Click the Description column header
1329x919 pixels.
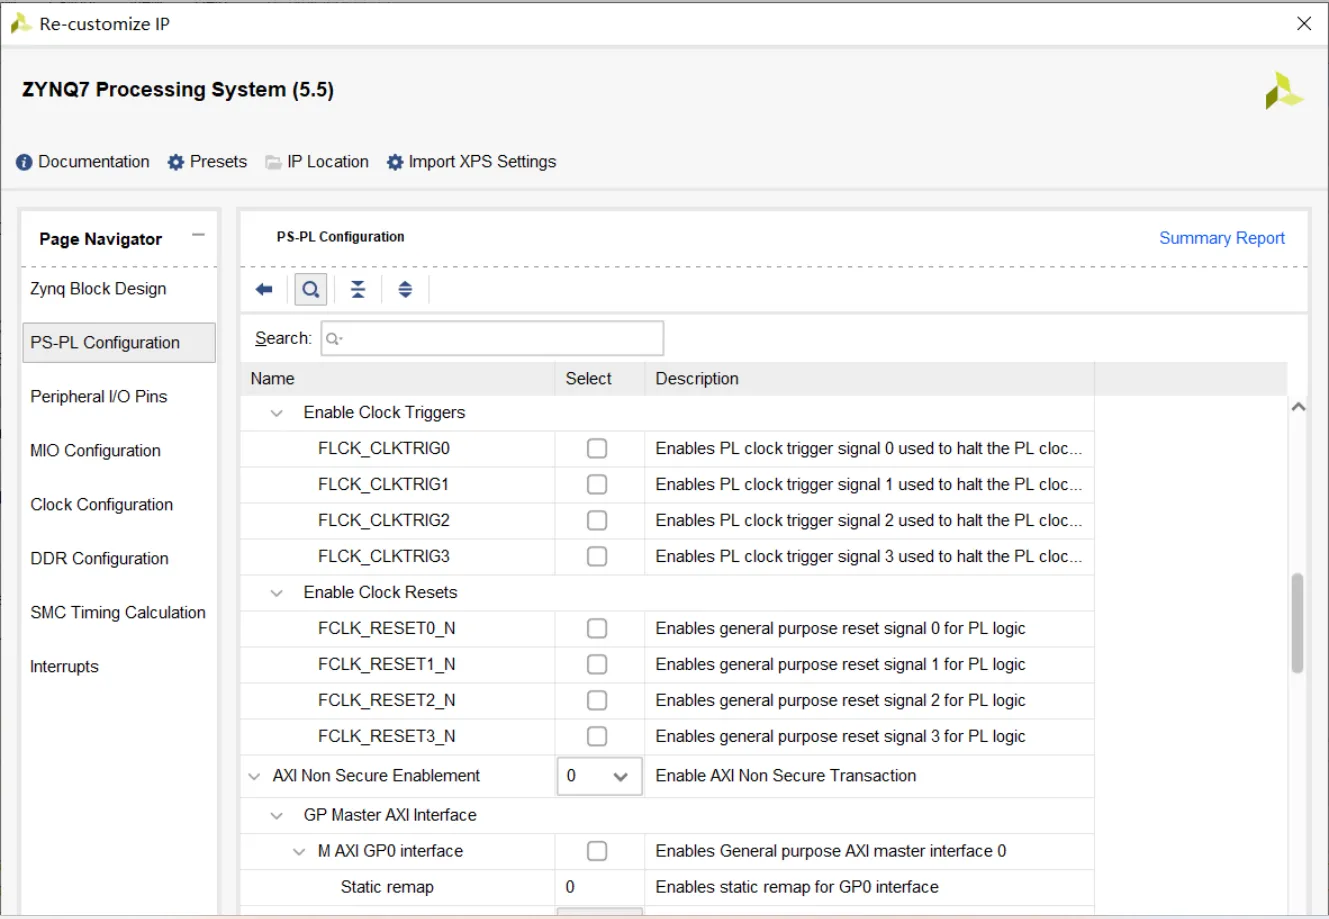tap(869, 379)
